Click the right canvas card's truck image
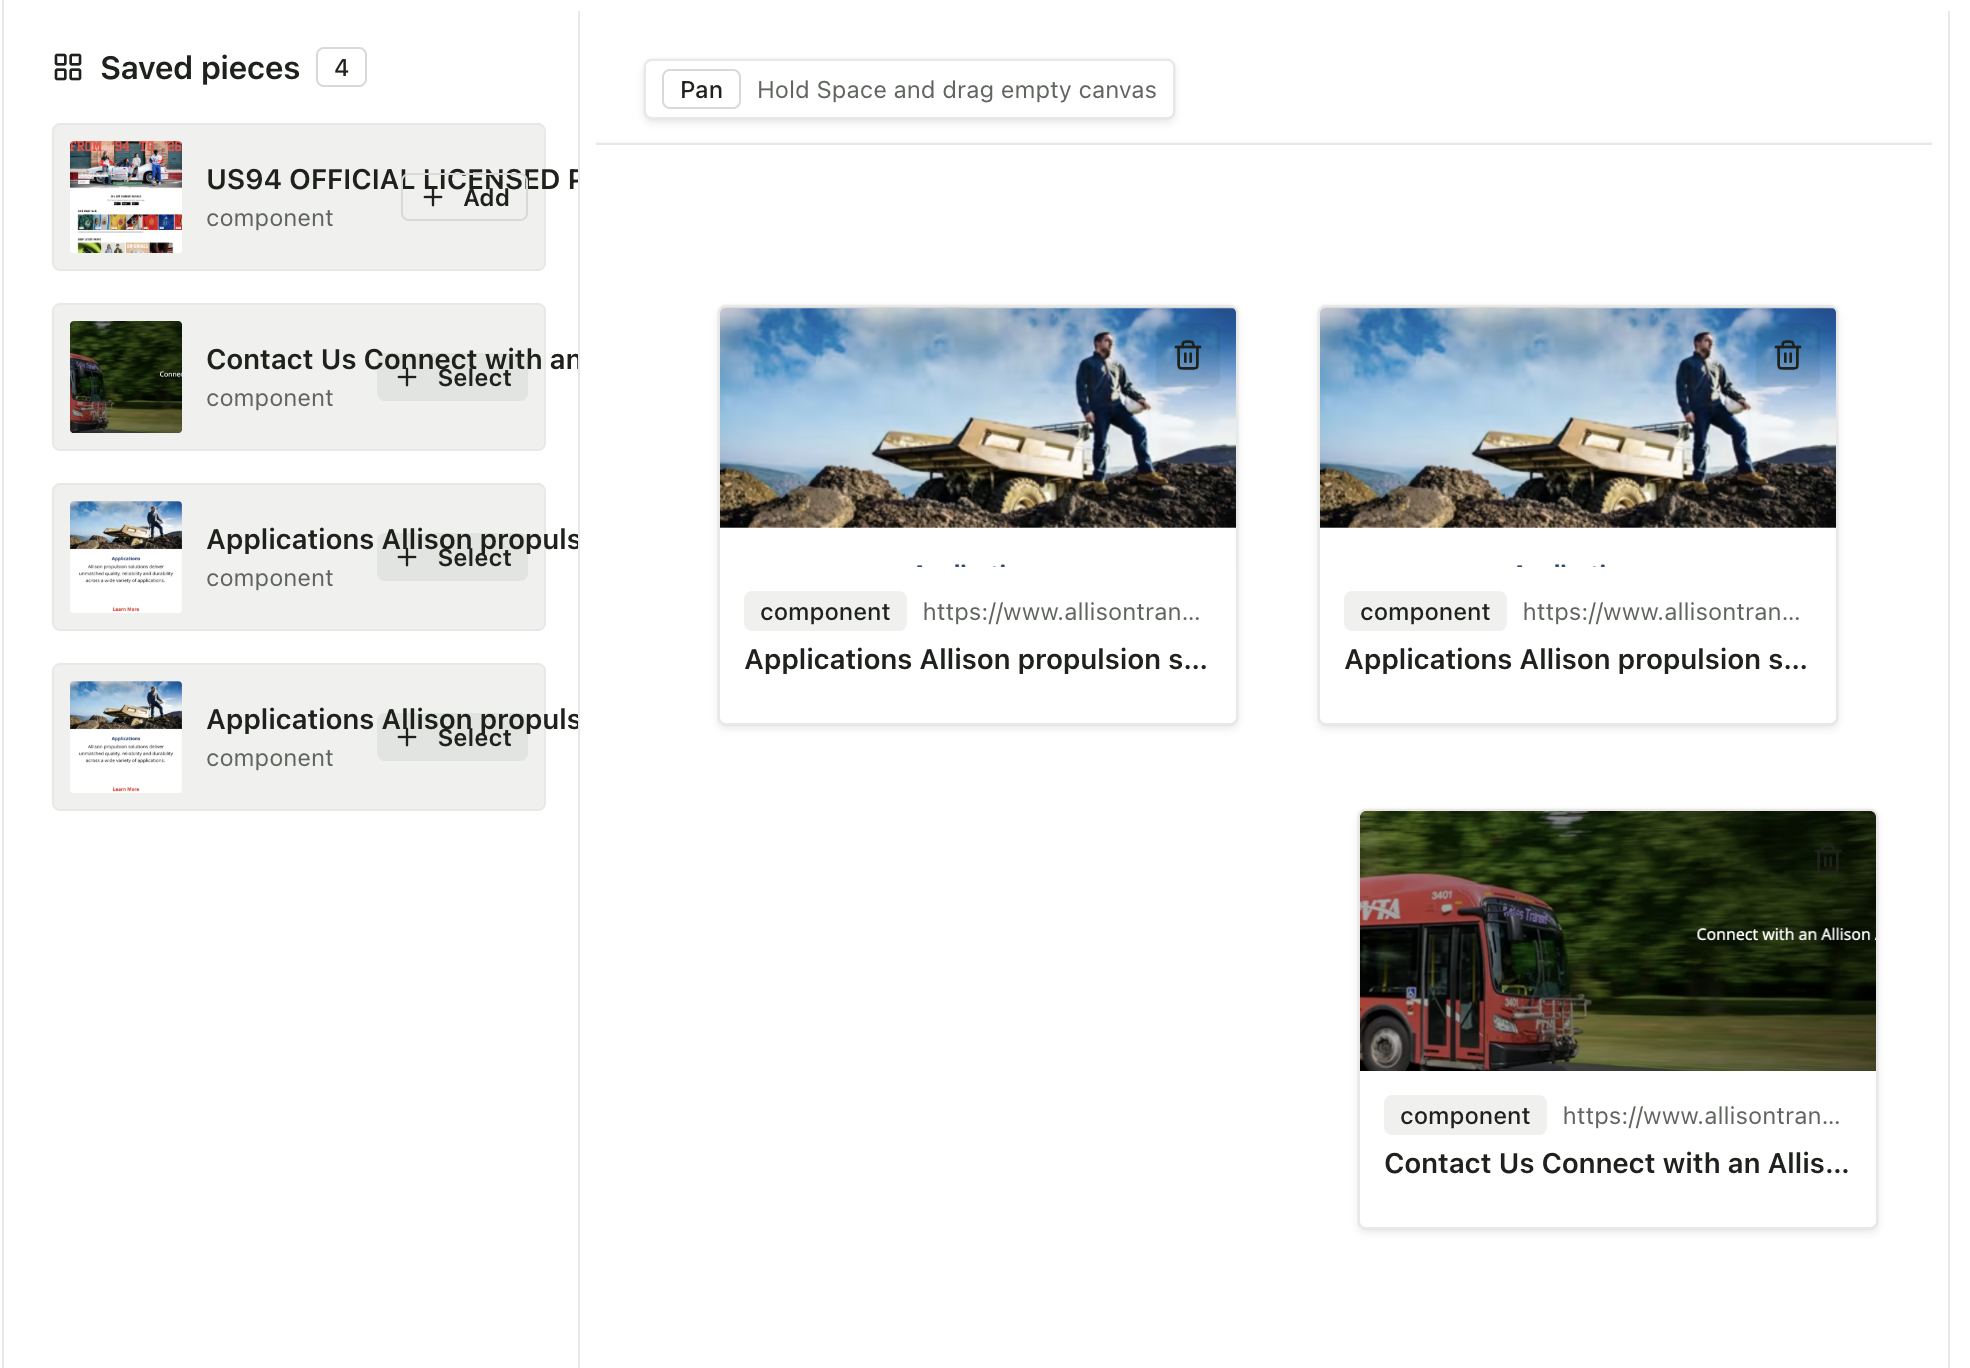This screenshot has height=1368, width=1970. point(1578,418)
